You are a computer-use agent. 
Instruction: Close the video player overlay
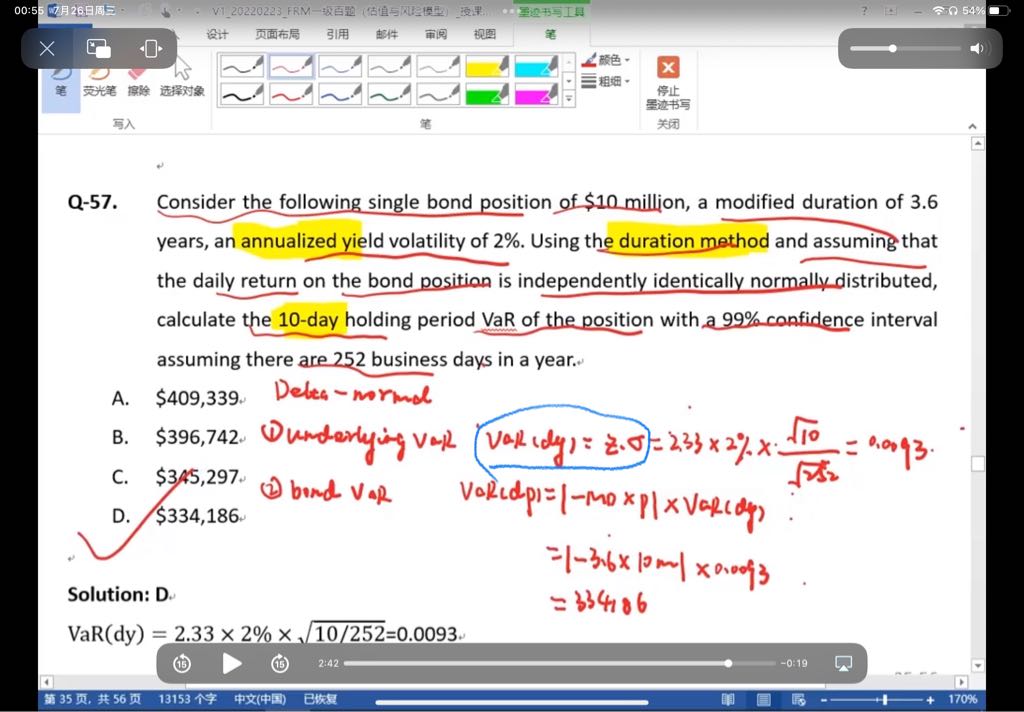click(x=47, y=48)
